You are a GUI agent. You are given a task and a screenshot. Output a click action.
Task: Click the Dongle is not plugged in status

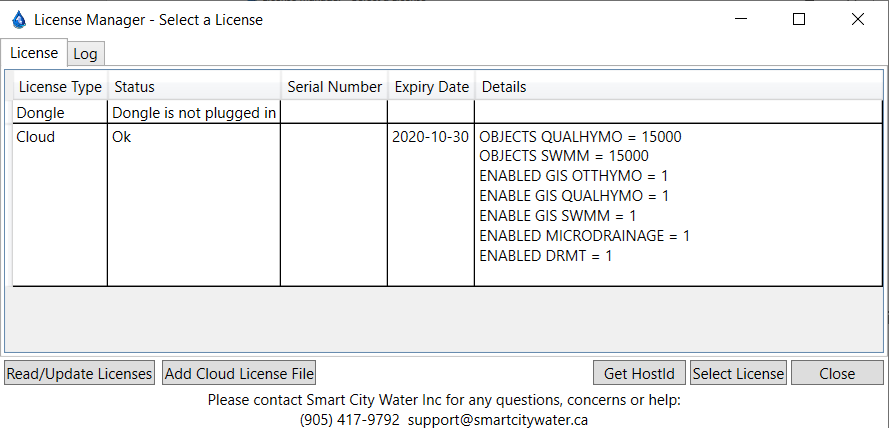(194, 113)
